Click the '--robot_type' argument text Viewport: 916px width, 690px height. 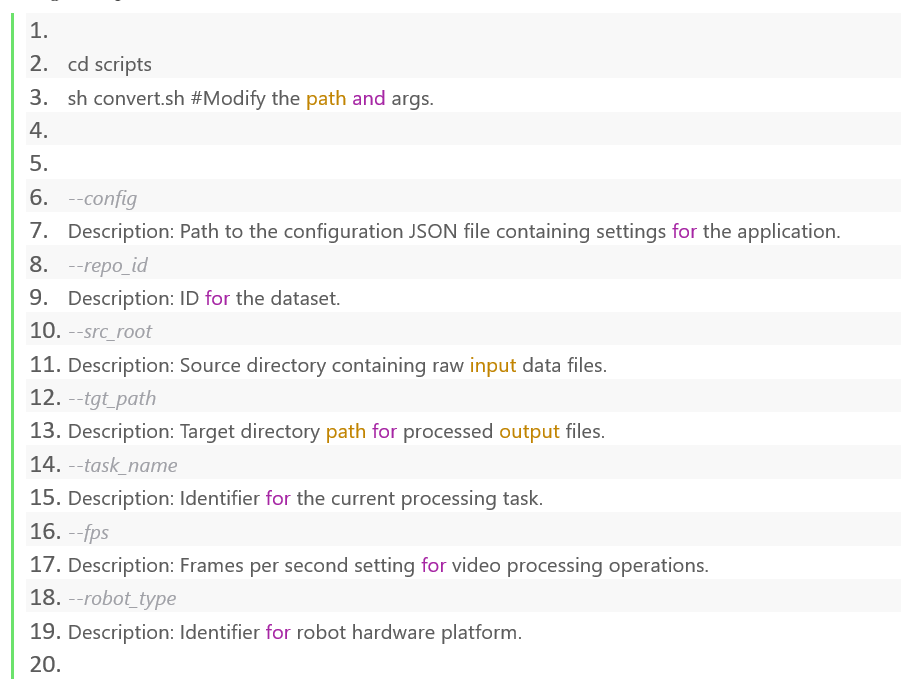(x=122, y=599)
